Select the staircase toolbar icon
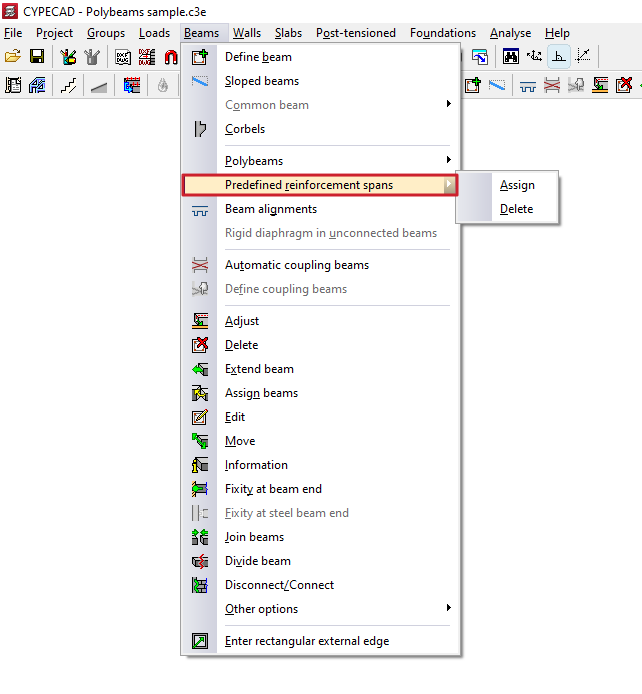This screenshot has width=642, height=694. [68, 85]
